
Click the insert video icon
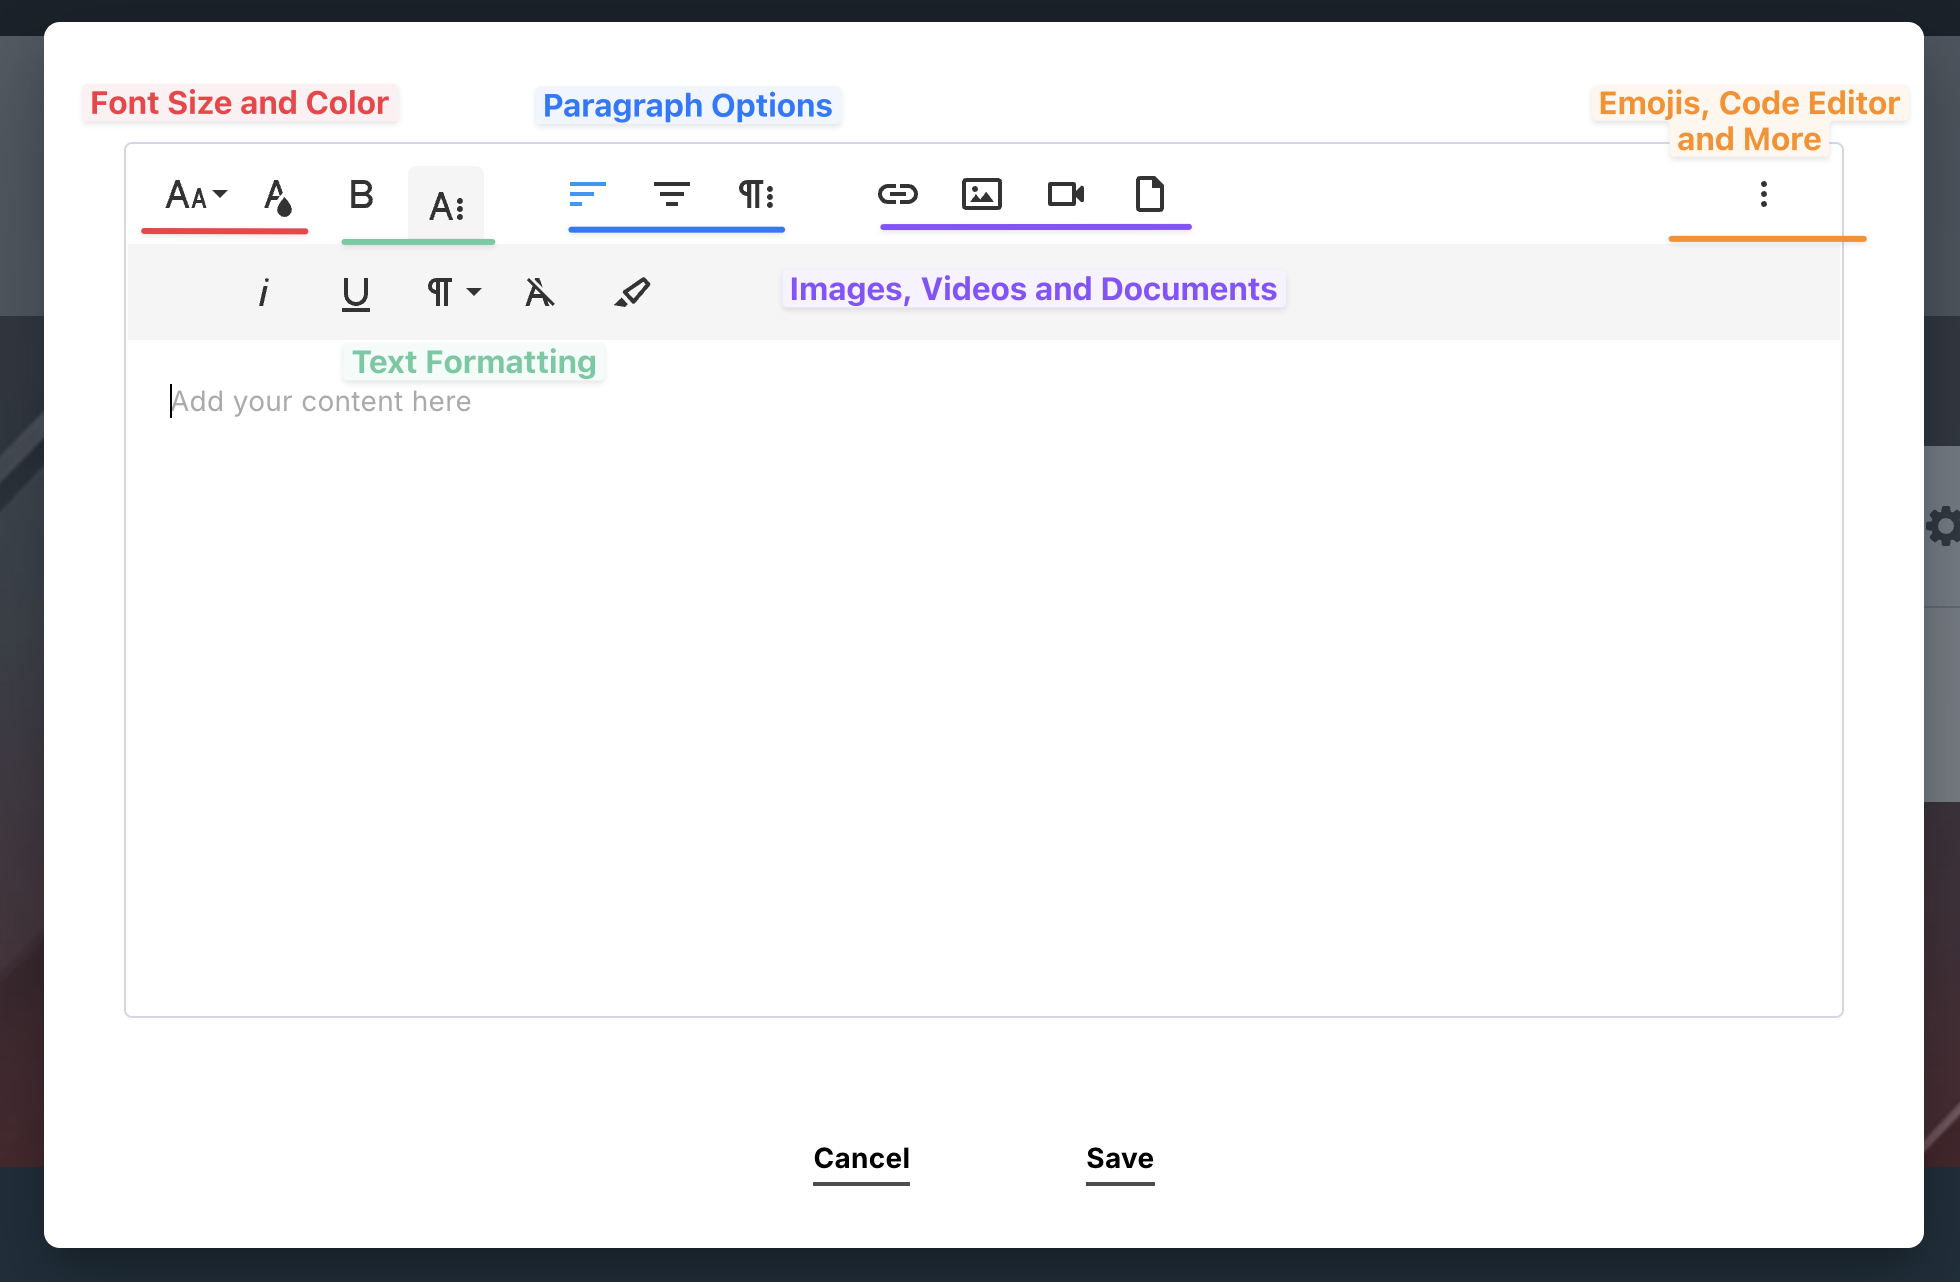pyautogui.click(x=1065, y=194)
